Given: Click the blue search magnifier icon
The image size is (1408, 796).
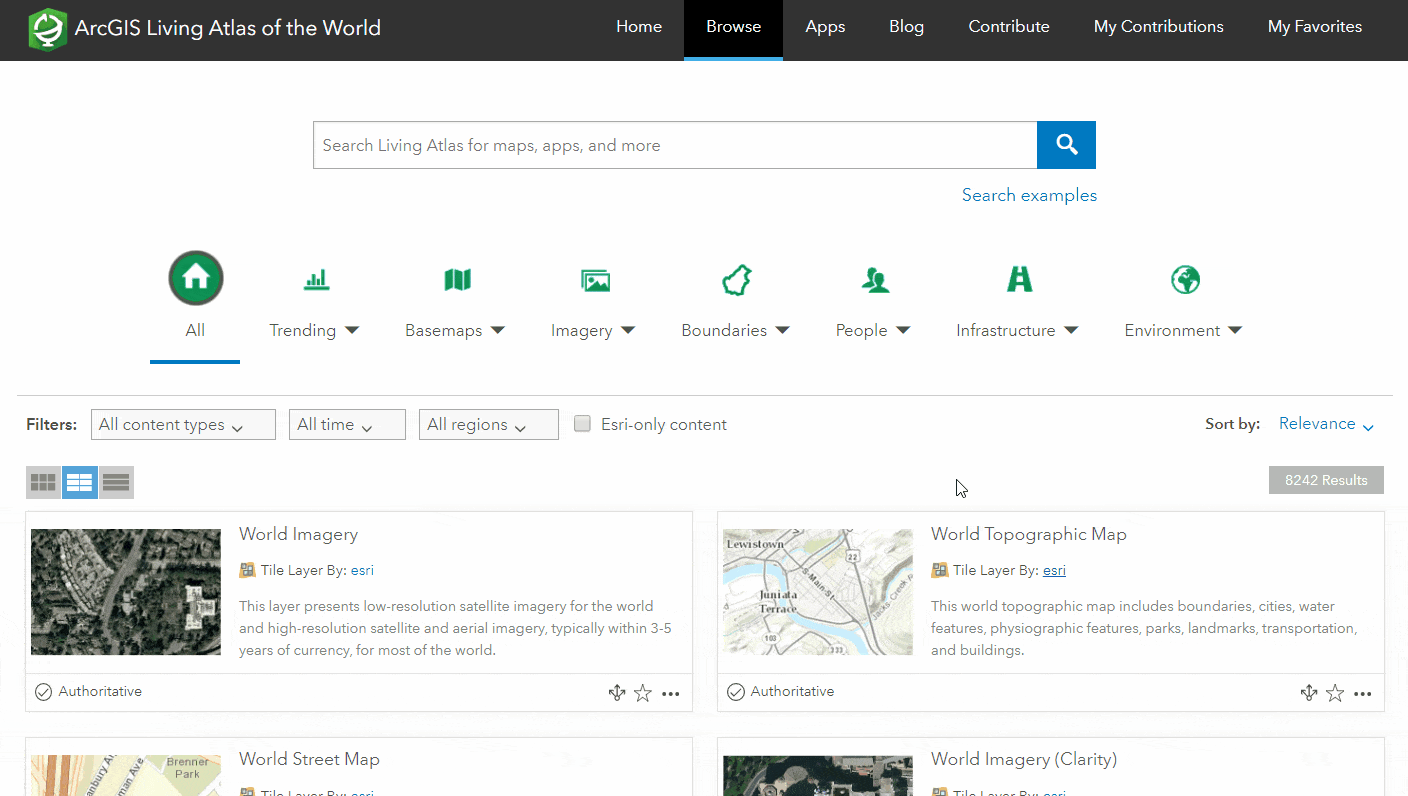Looking at the screenshot, I should pyautogui.click(x=1066, y=144).
